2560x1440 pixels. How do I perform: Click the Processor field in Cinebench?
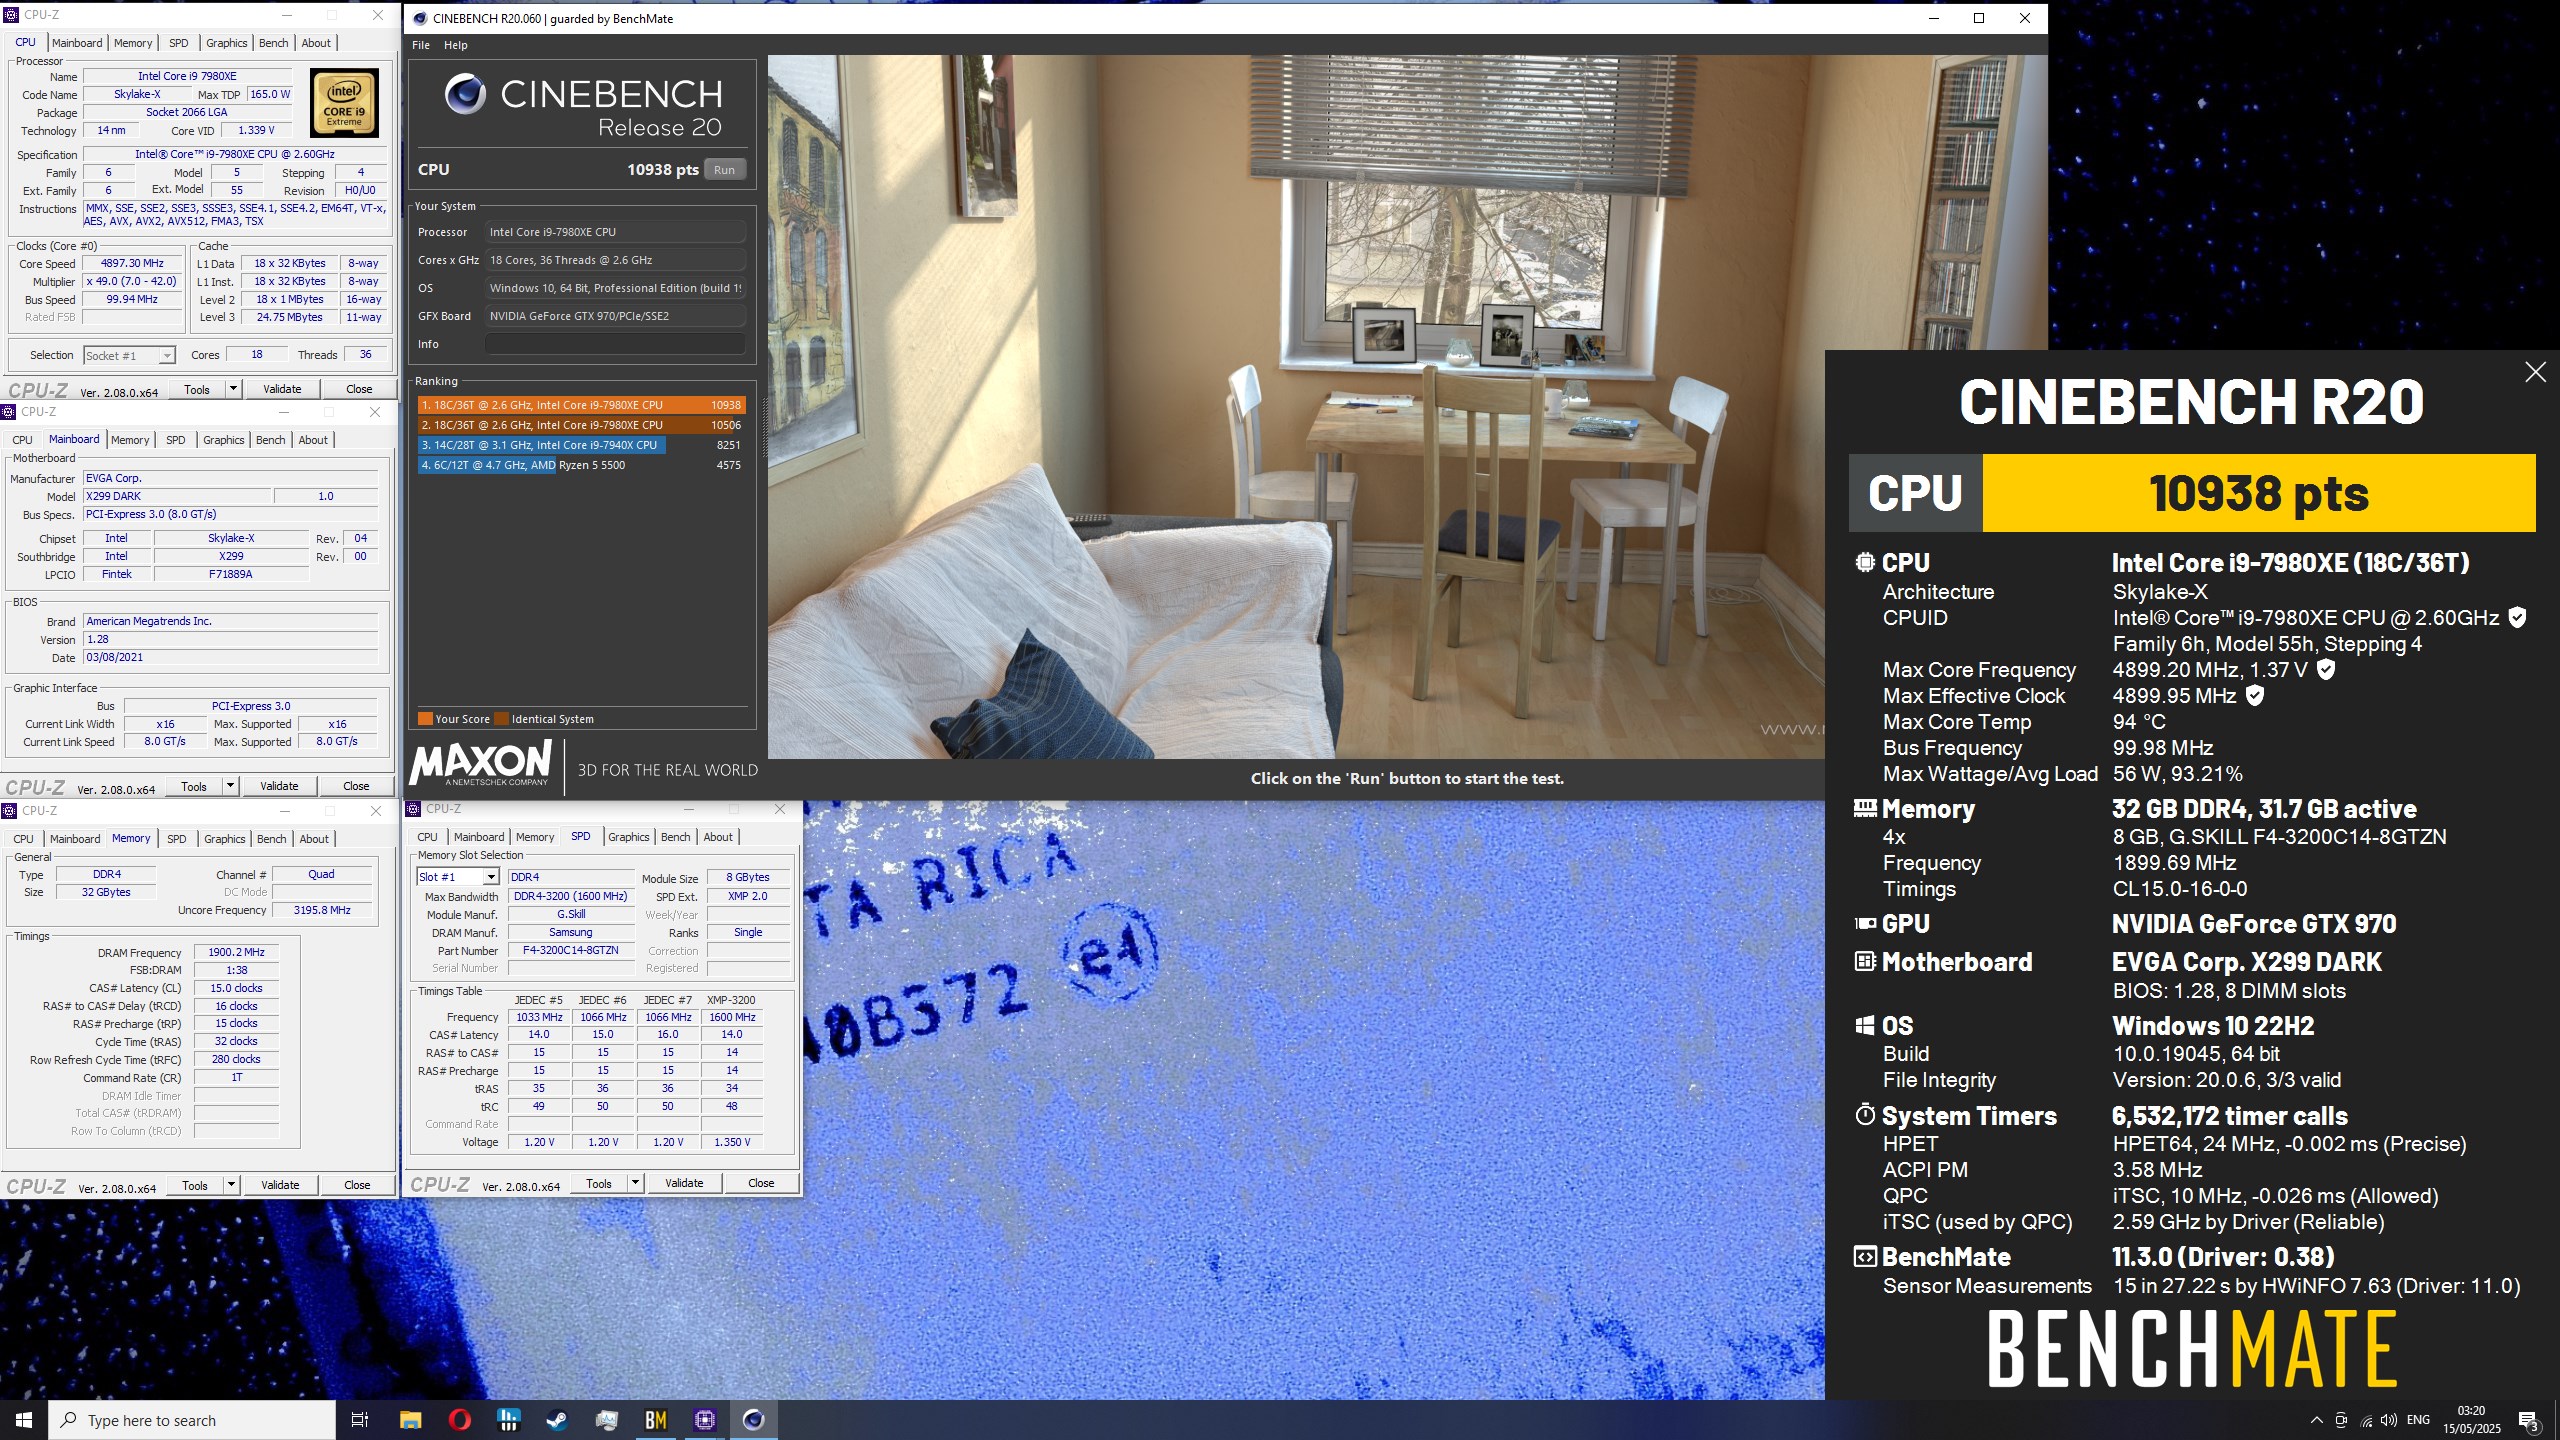click(615, 232)
